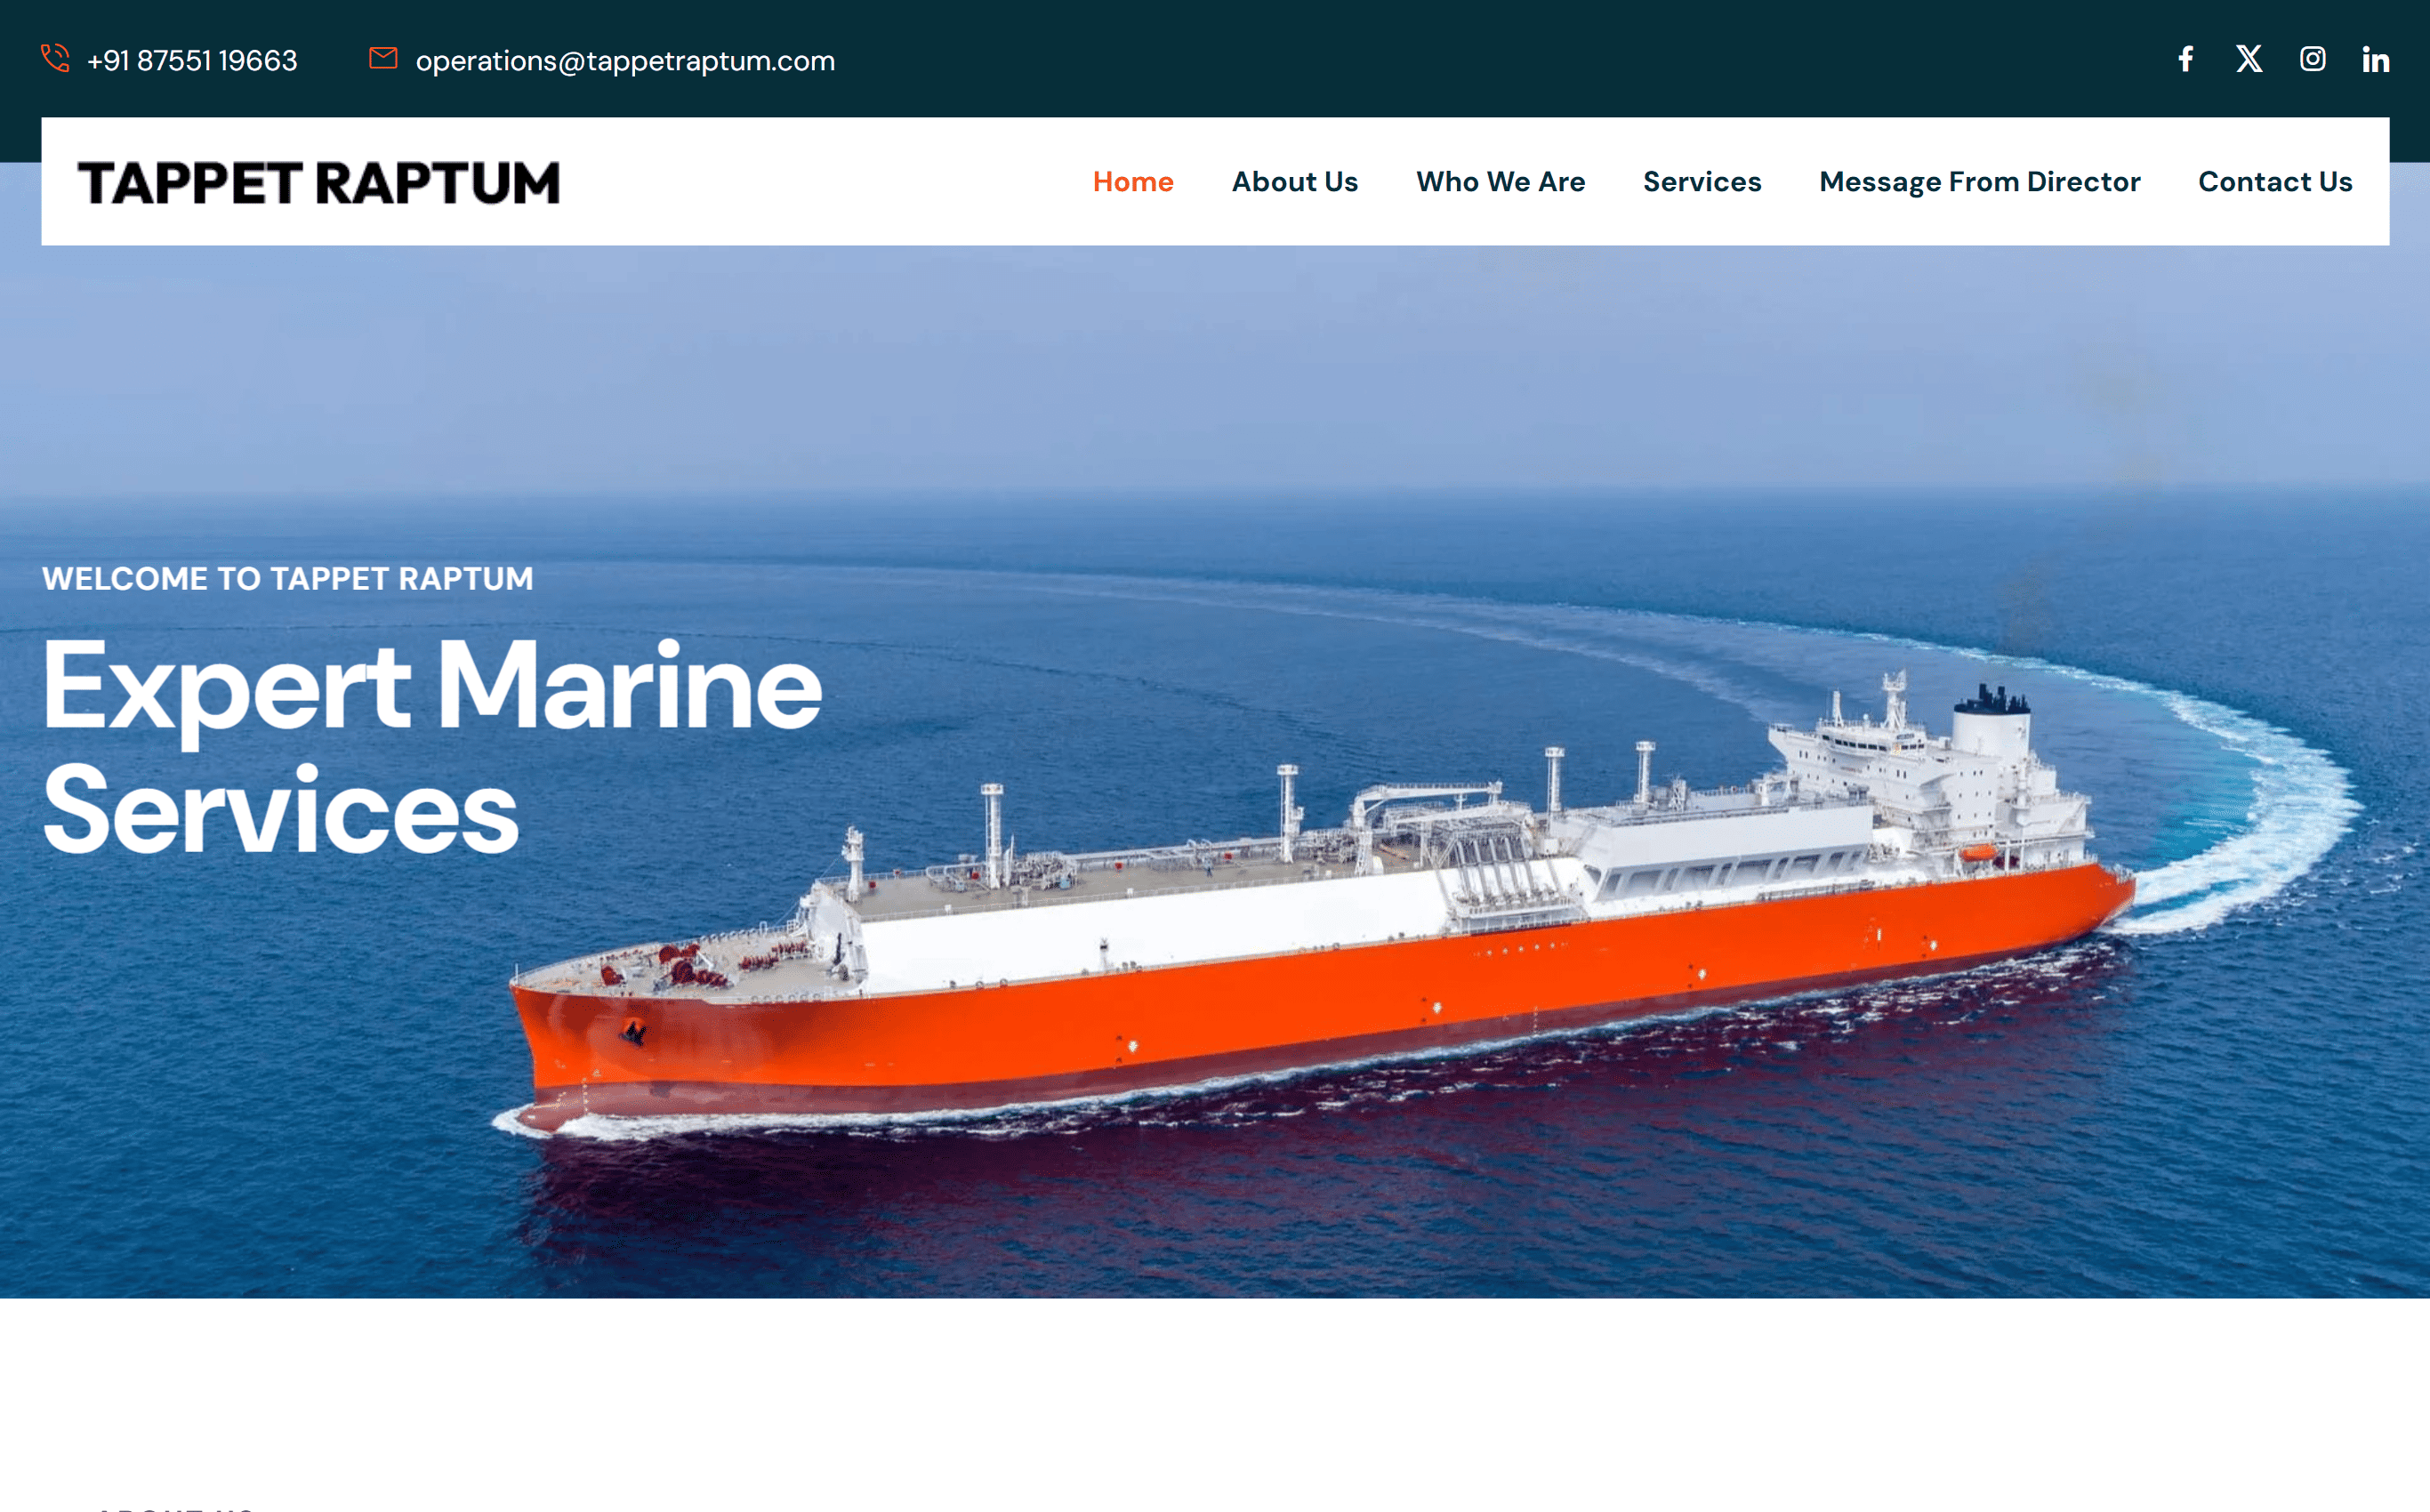The image size is (2430, 1512).
Task: Open the About Us page
Action: coord(1295,182)
